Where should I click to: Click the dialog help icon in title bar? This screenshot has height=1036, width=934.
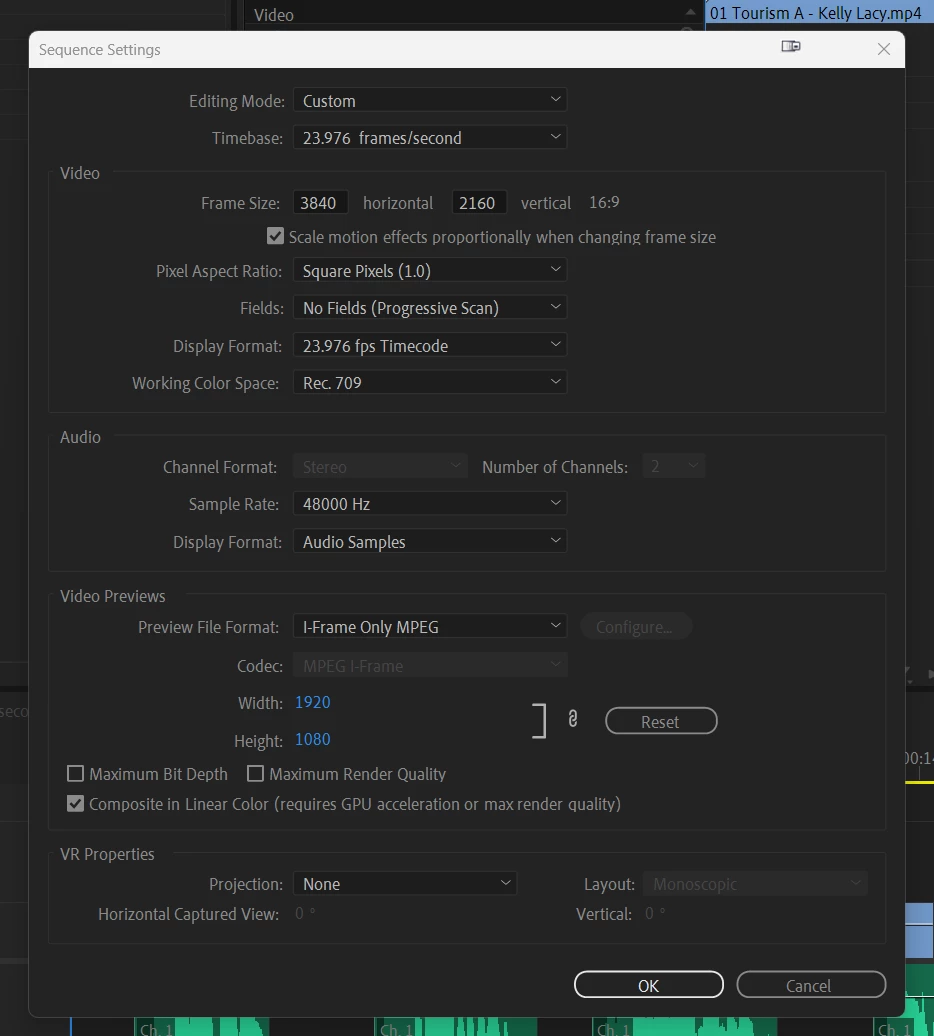tap(791, 46)
